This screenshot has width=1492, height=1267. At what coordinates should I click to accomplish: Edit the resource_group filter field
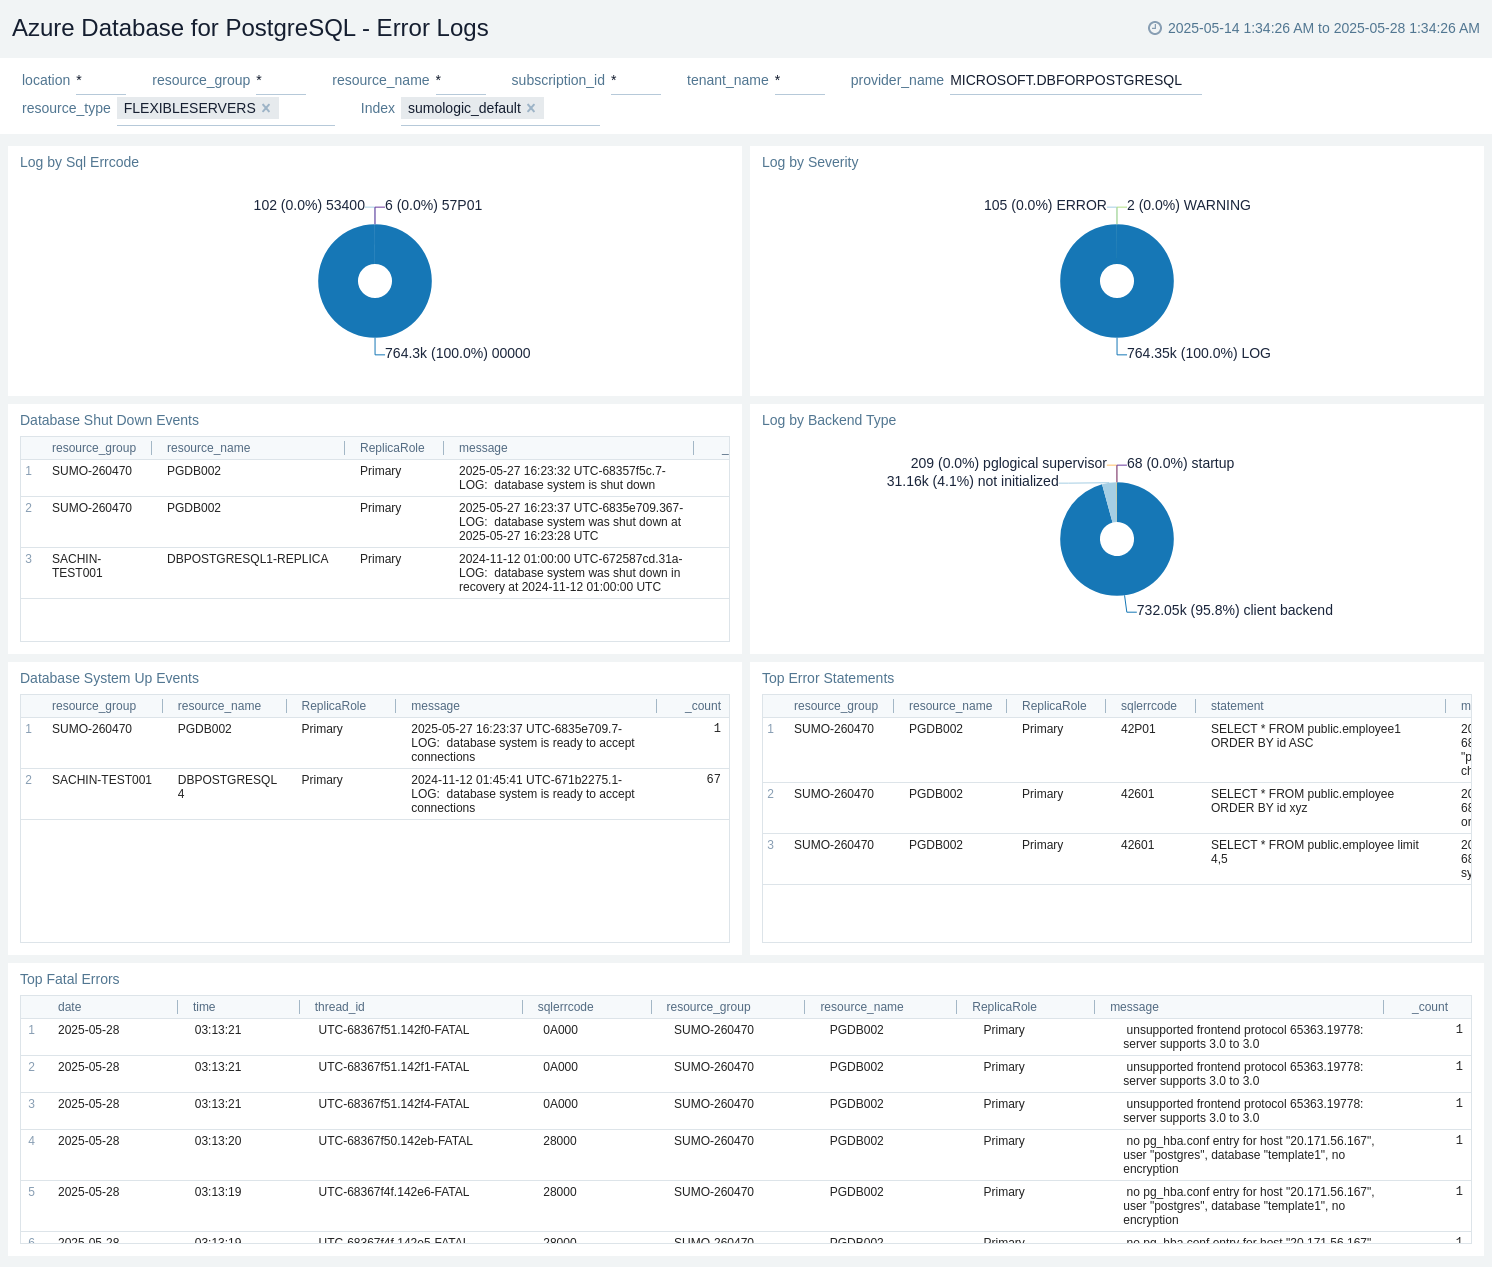[280, 80]
